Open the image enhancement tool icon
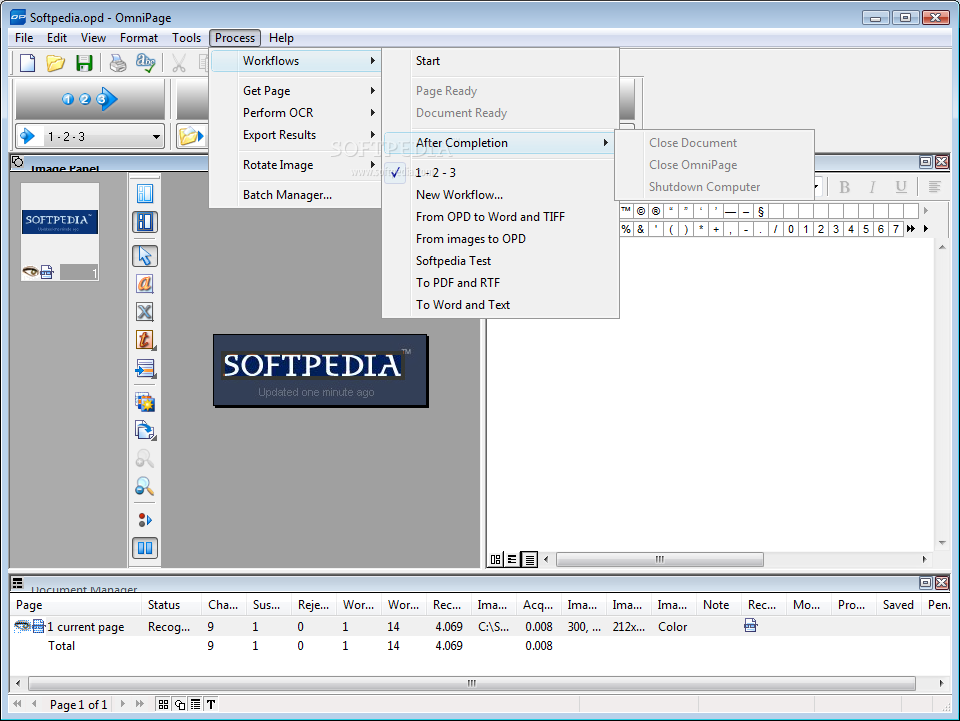Screen dimensions: 960x721 pos(145,402)
